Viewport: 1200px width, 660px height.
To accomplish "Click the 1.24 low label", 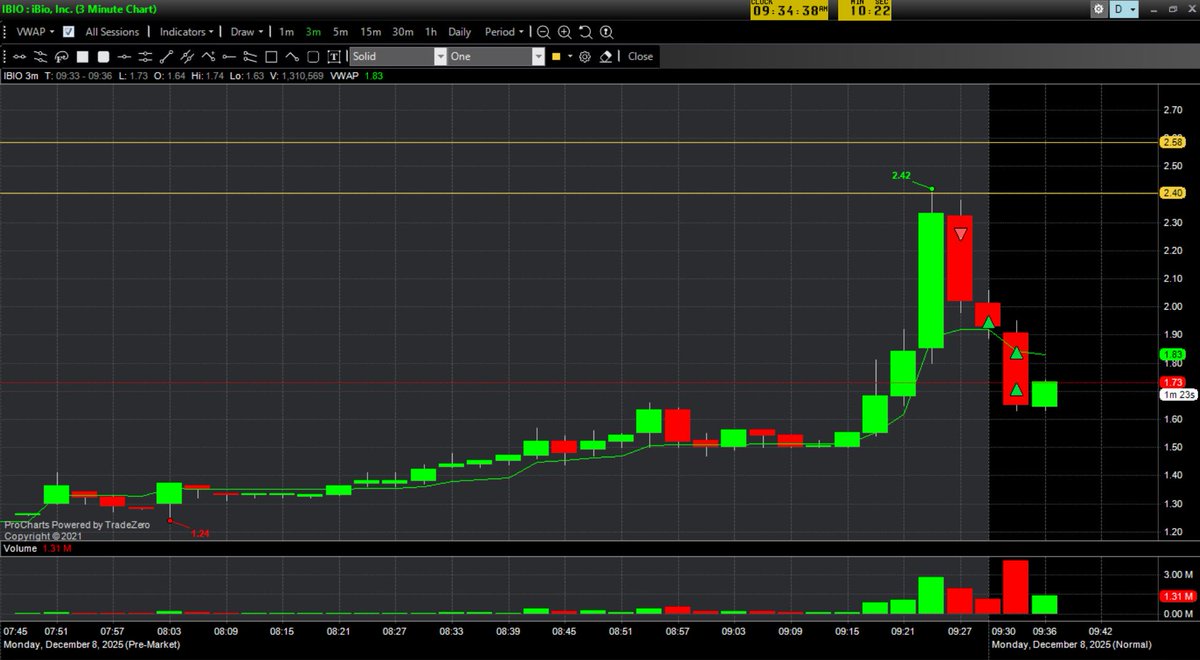I will pos(201,533).
